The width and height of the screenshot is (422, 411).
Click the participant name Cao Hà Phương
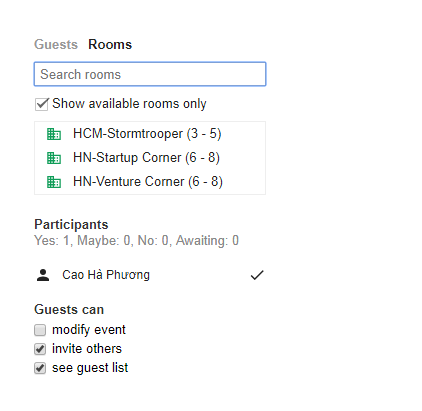click(106, 275)
